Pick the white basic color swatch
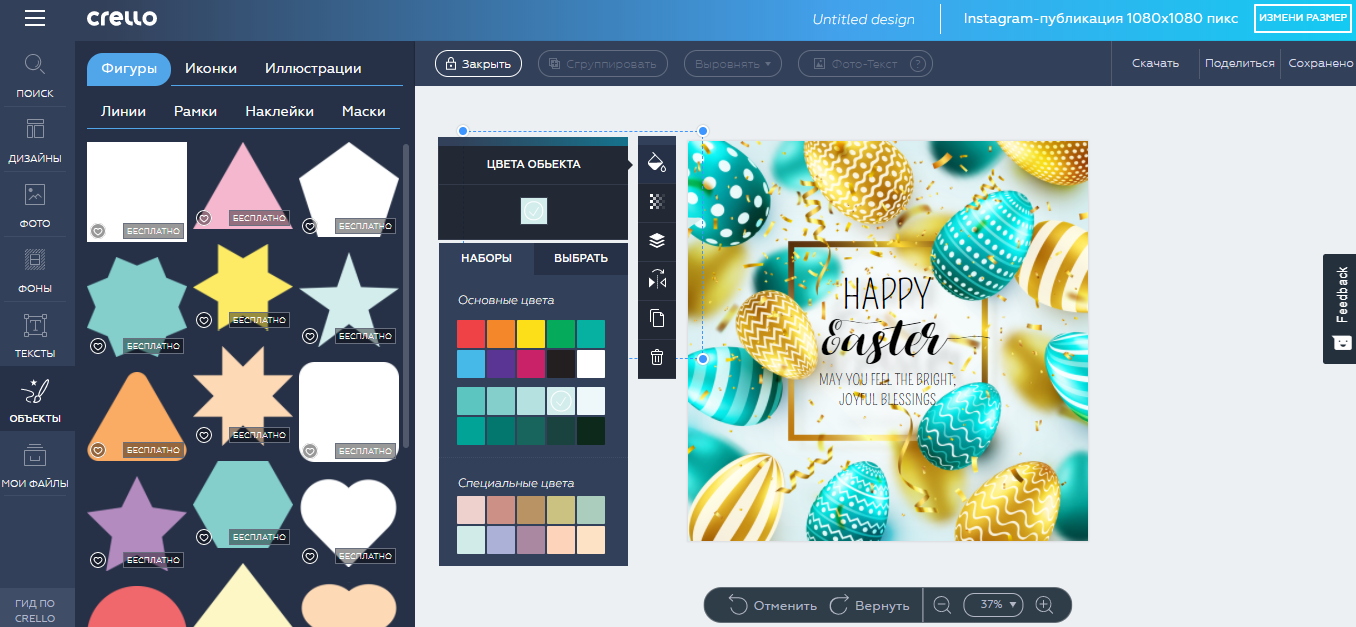Viewport: 1356px width, 627px height. tap(591, 364)
